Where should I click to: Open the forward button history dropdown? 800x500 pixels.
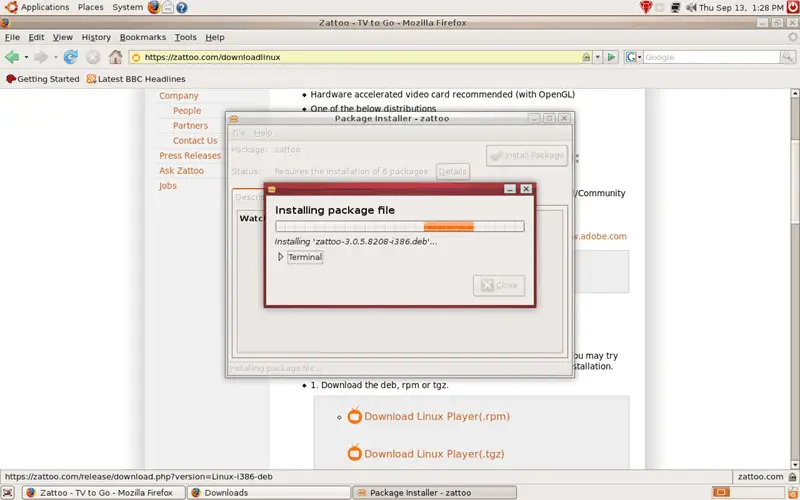55,57
